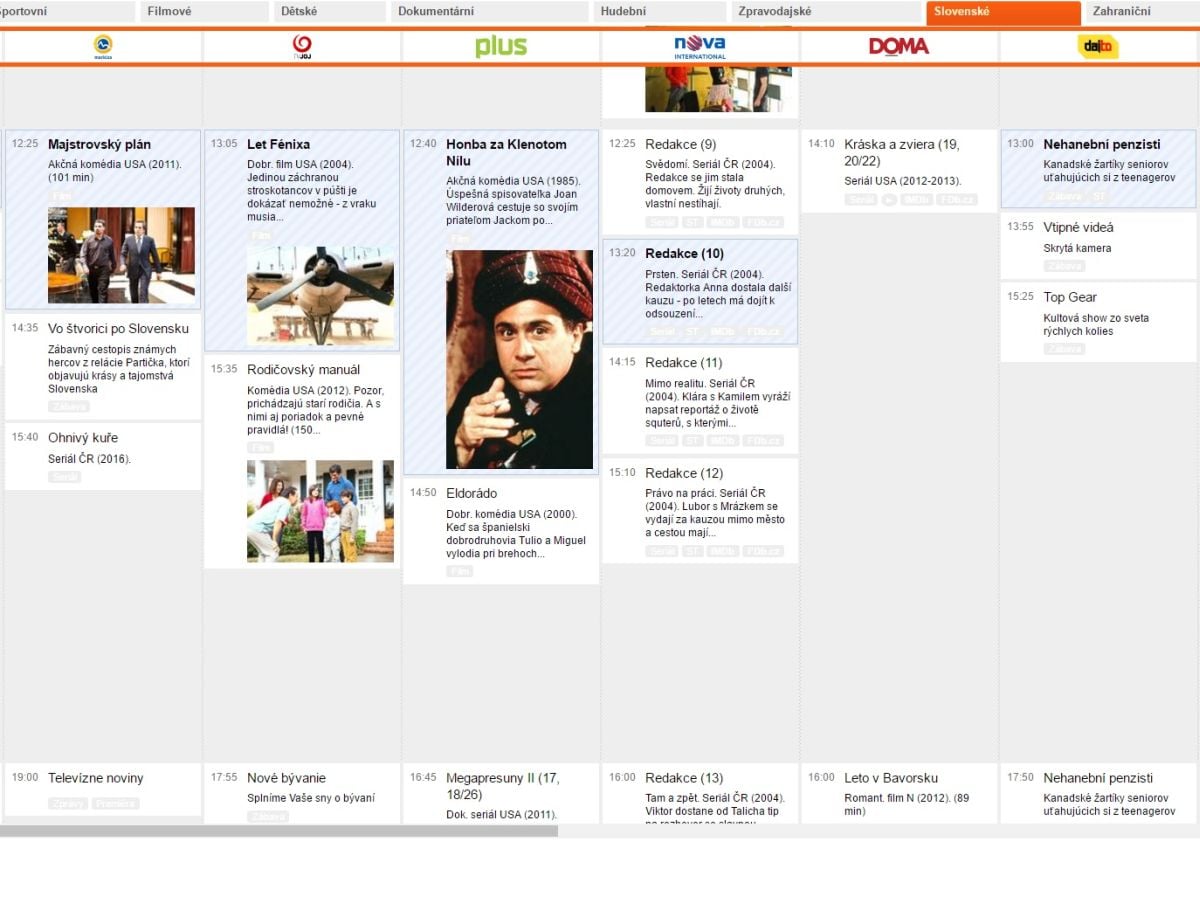Click the ST subtitles badge on Redakce (10)

[692, 331]
